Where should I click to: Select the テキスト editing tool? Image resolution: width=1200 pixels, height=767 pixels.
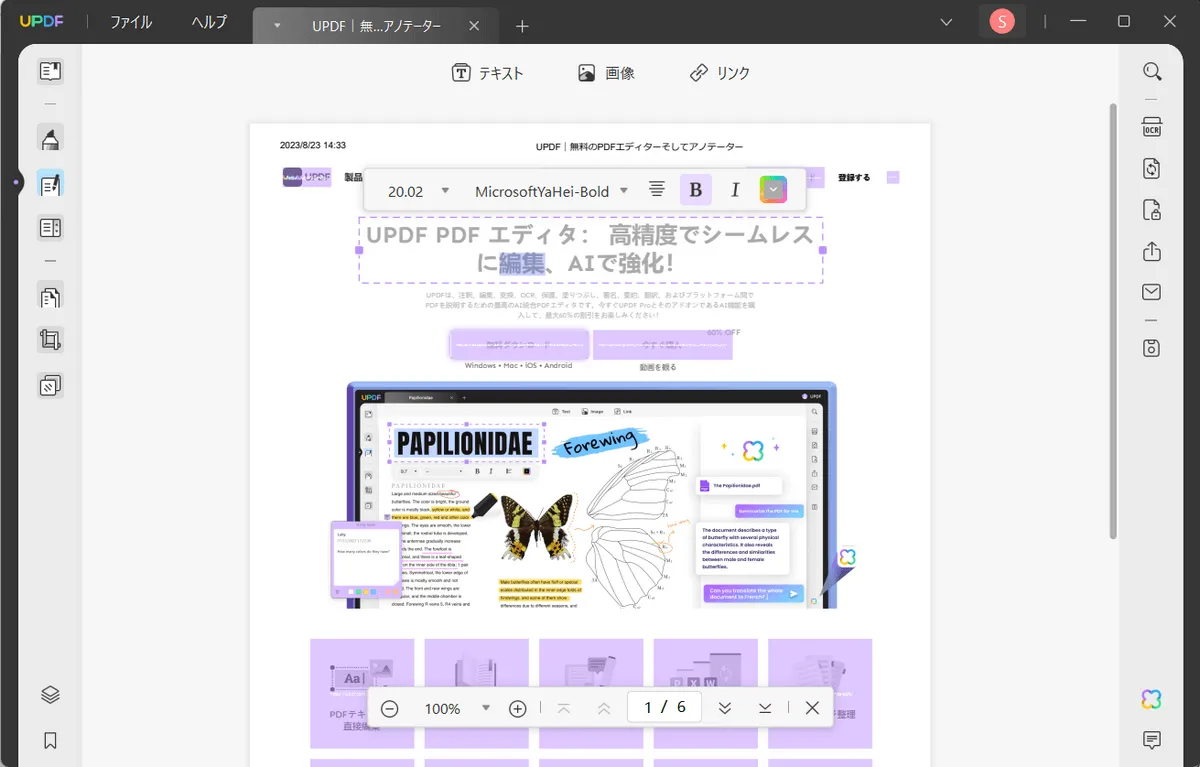click(x=488, y=73)
